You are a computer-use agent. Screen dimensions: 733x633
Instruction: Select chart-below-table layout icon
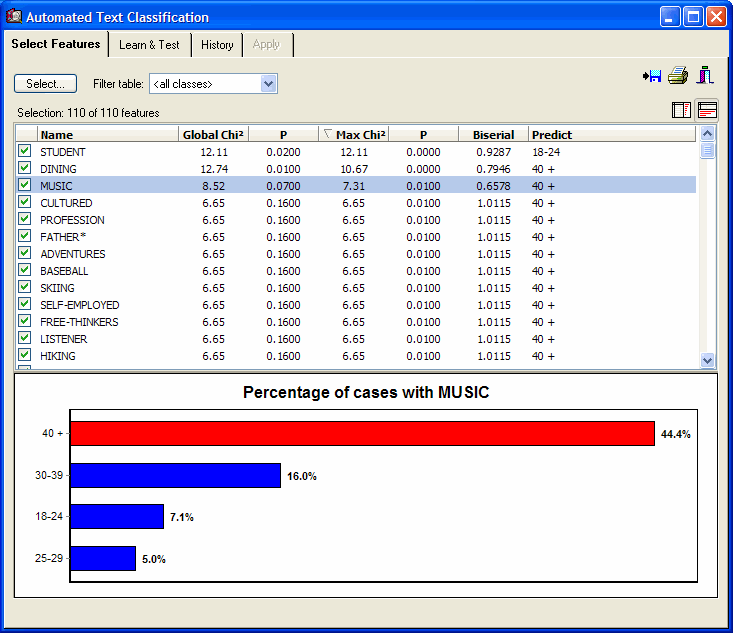pyautogui.click(x=707, y=110)
